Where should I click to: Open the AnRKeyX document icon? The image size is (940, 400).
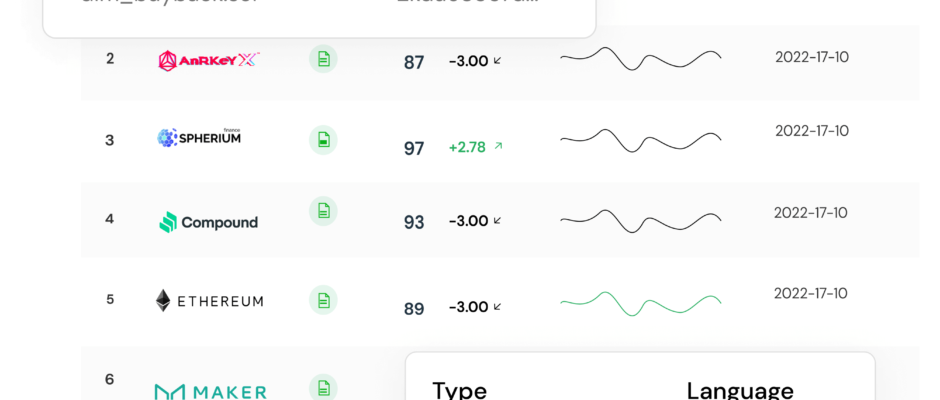click(323, 59)
